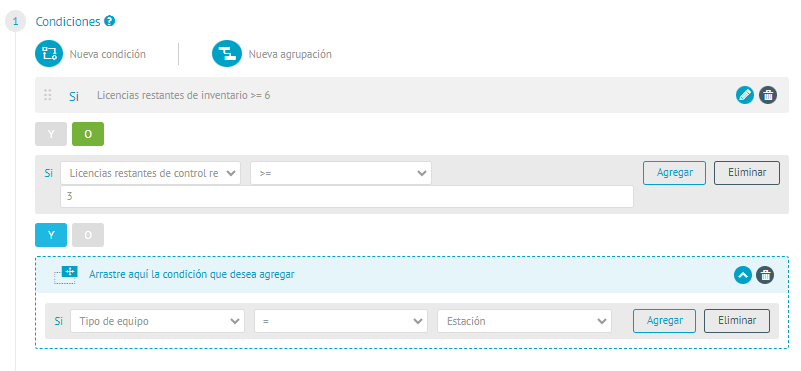
Task: Click the value input field containing 3
Action: click(x=347, y=196)
